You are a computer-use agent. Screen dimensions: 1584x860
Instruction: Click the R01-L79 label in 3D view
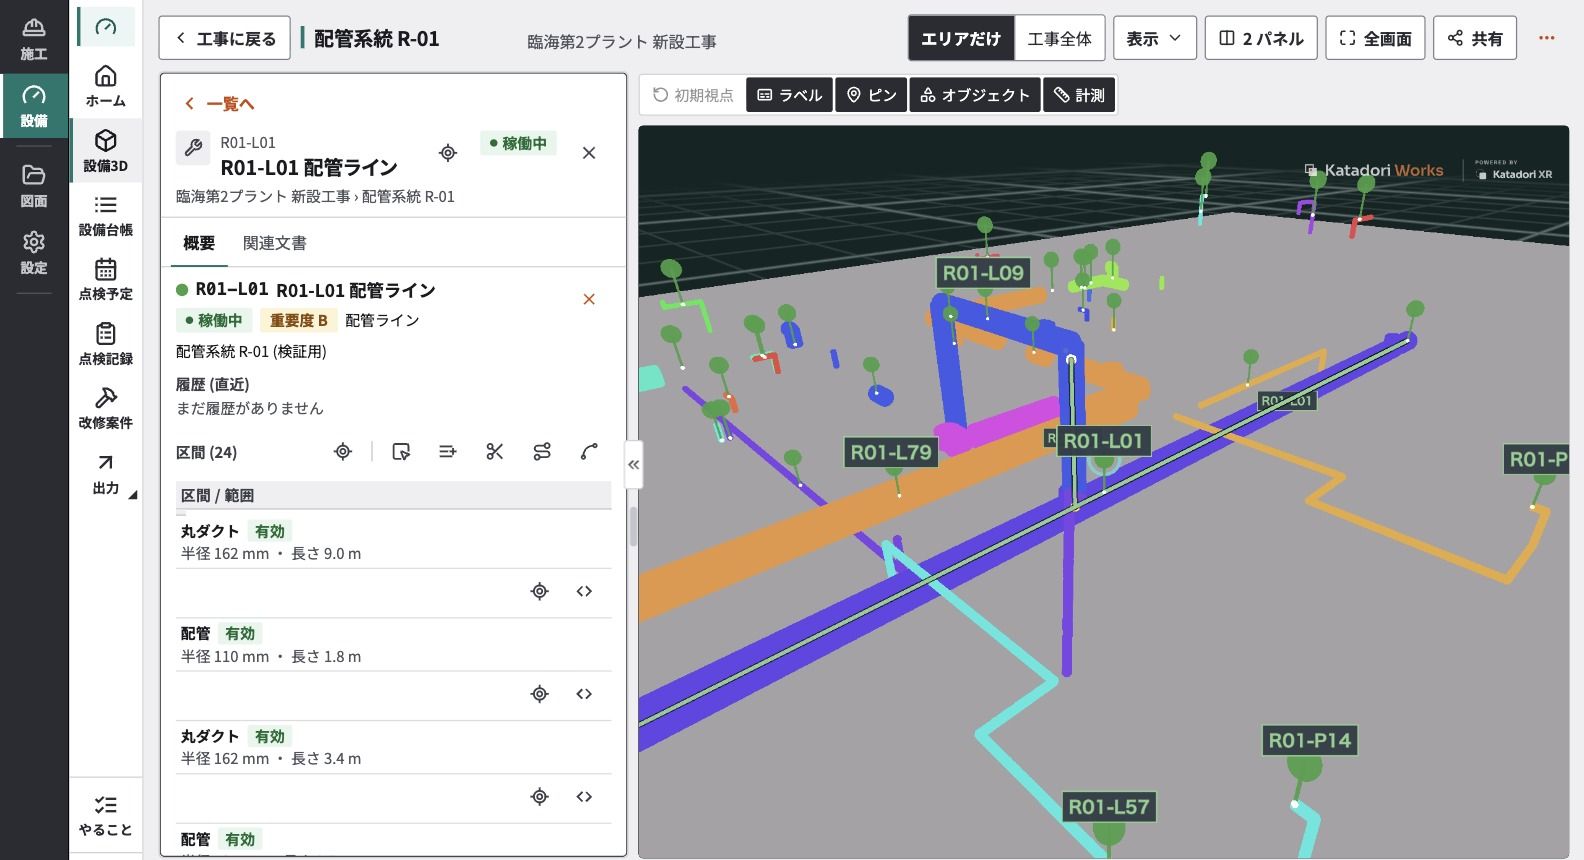890,452
